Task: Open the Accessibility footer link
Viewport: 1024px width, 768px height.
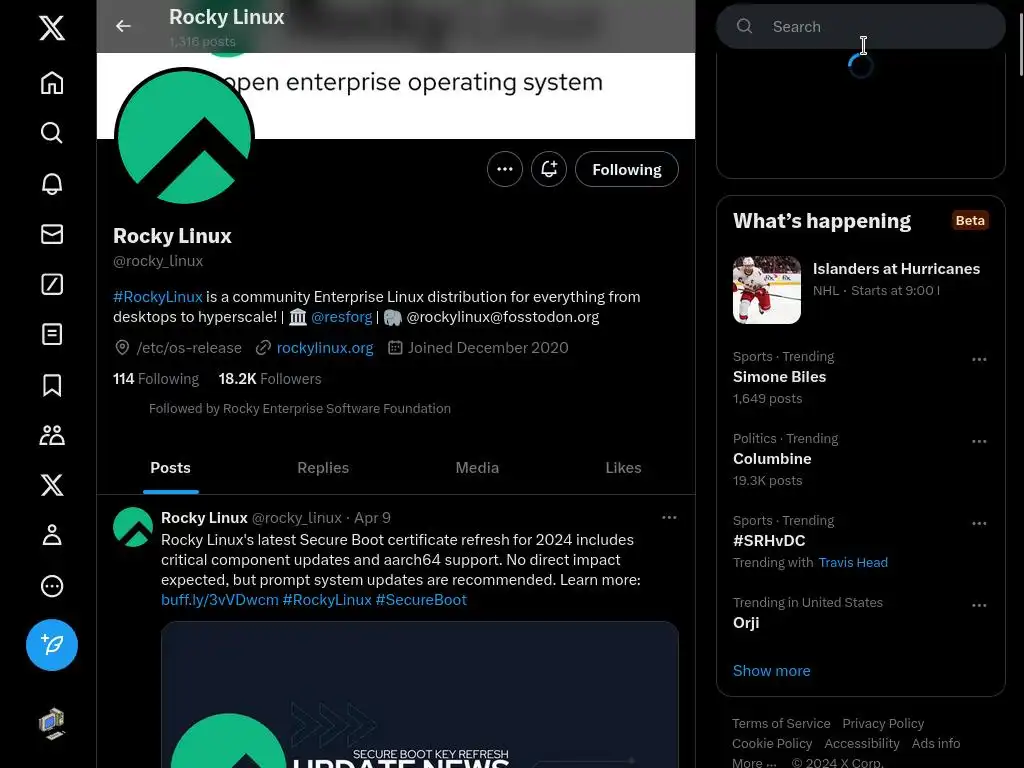Action: click(x=861, y=744)
